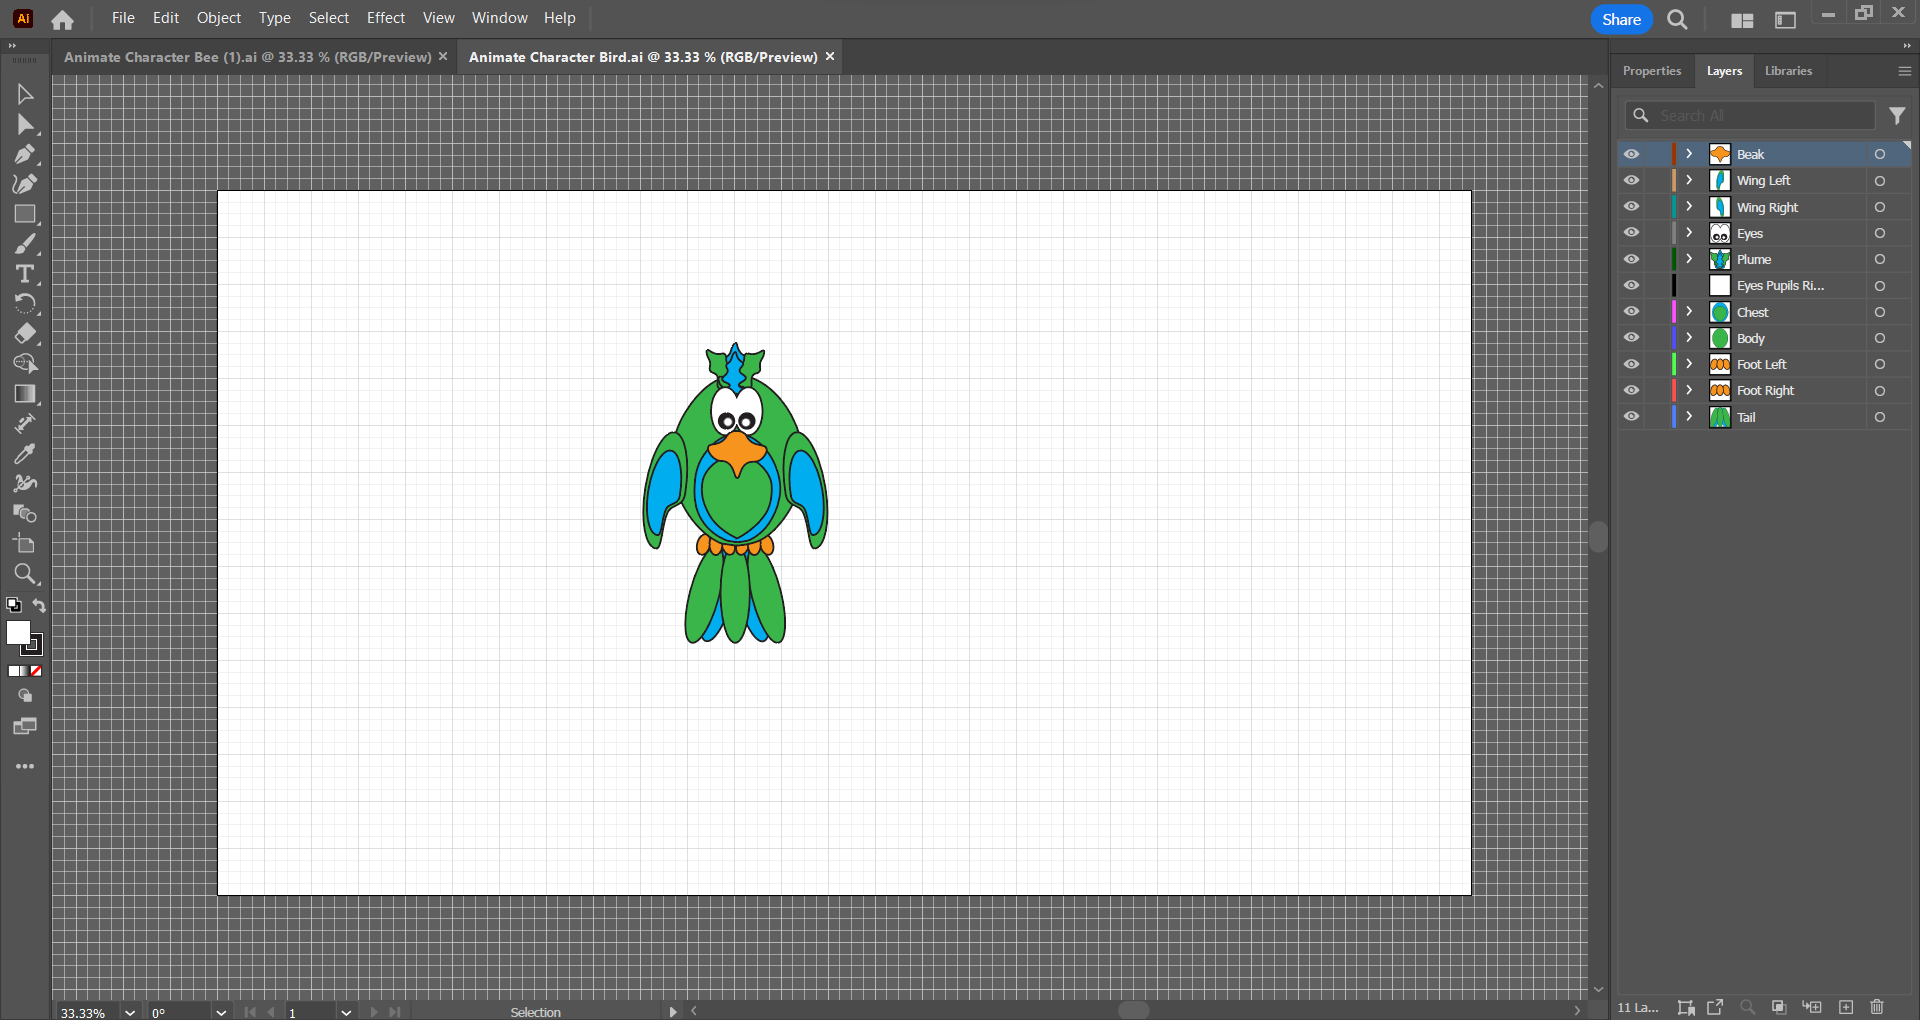Screen dimensions: 1920x1020
Task: Hide the Tail layer
Action: point(1631,417)
